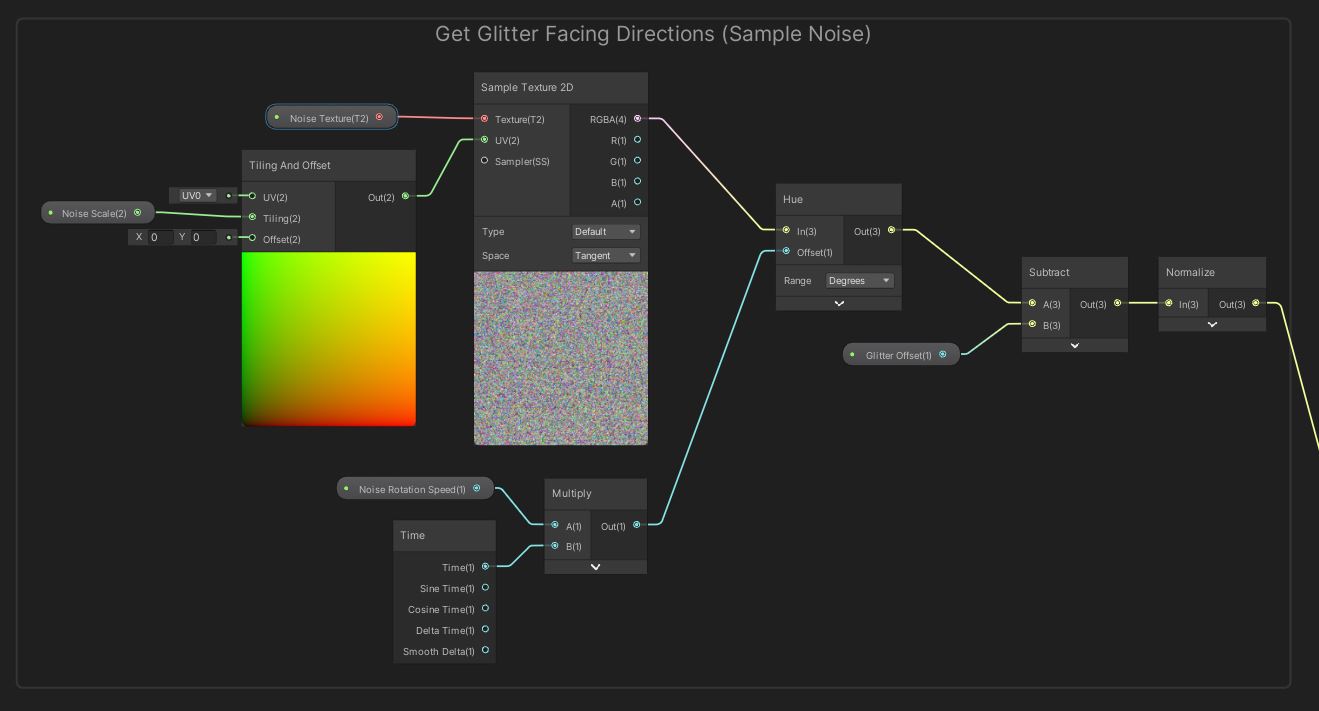Click the noise texture preview on Sample Texture 2D

coord(560,357)
